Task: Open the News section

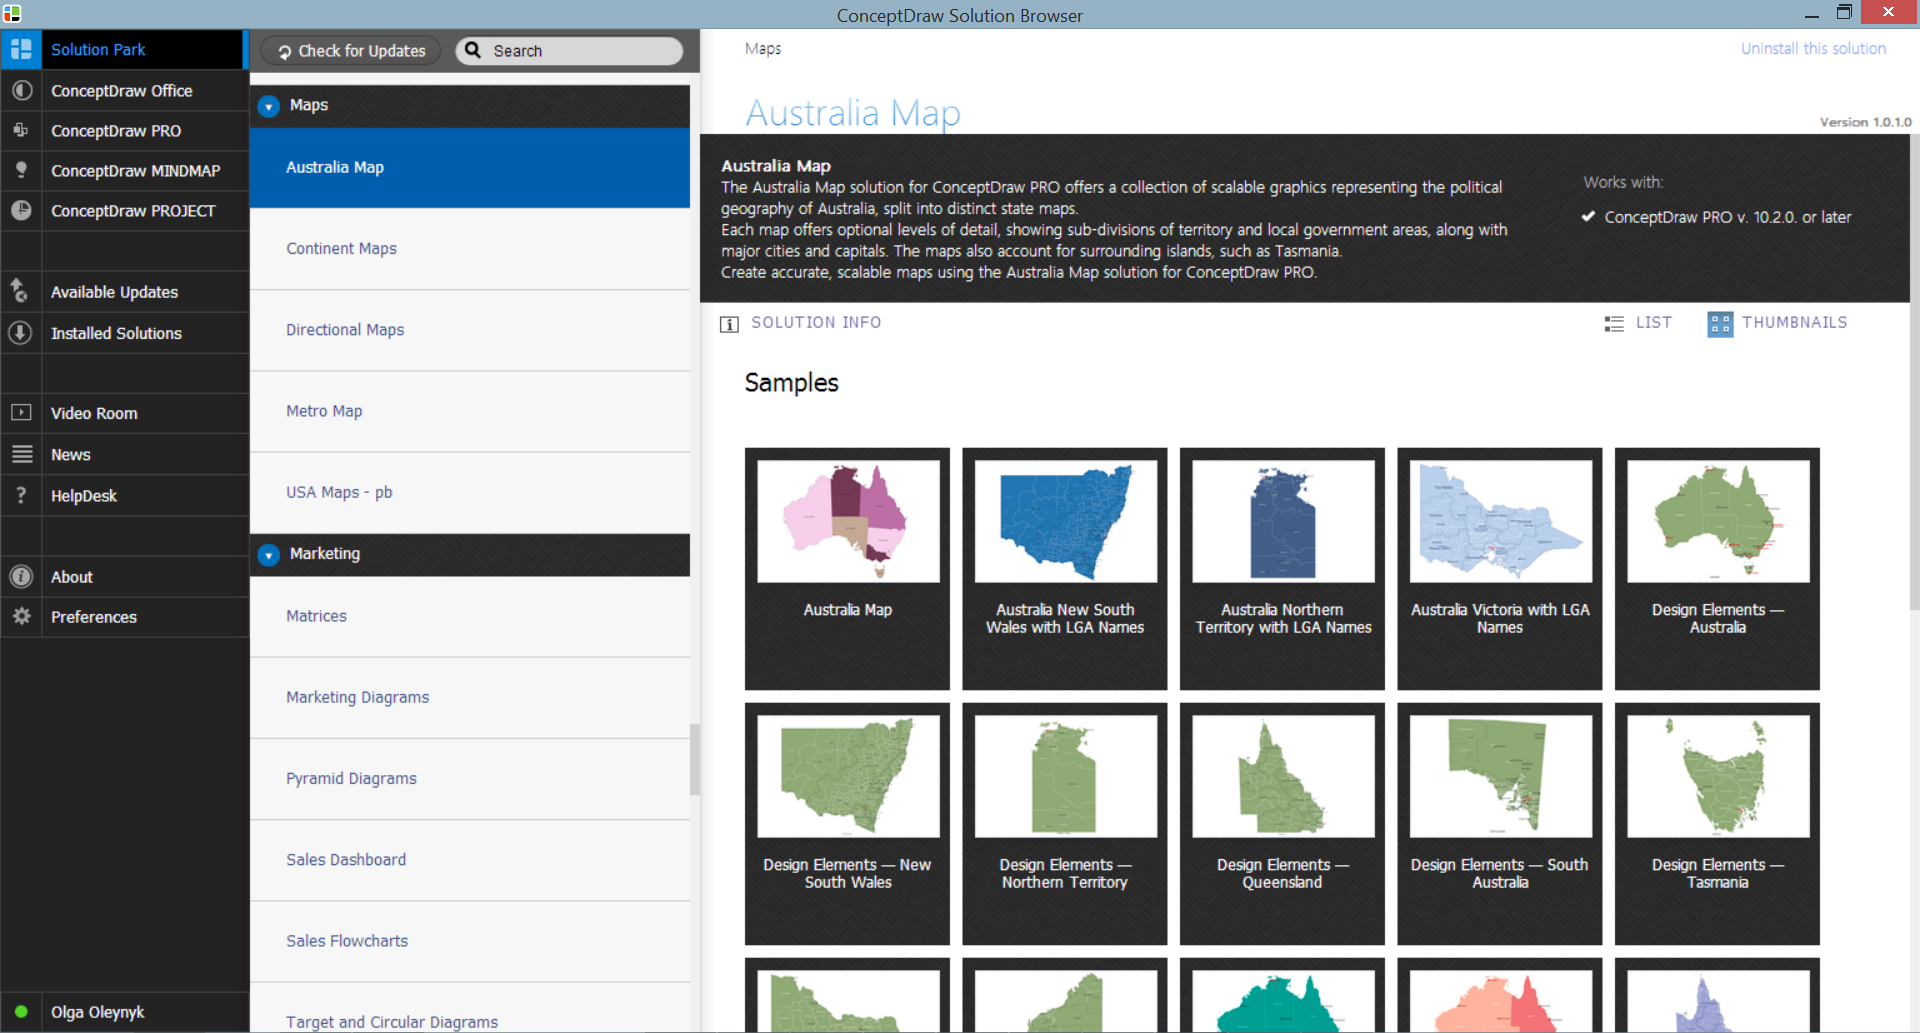Action: (125, 454)
